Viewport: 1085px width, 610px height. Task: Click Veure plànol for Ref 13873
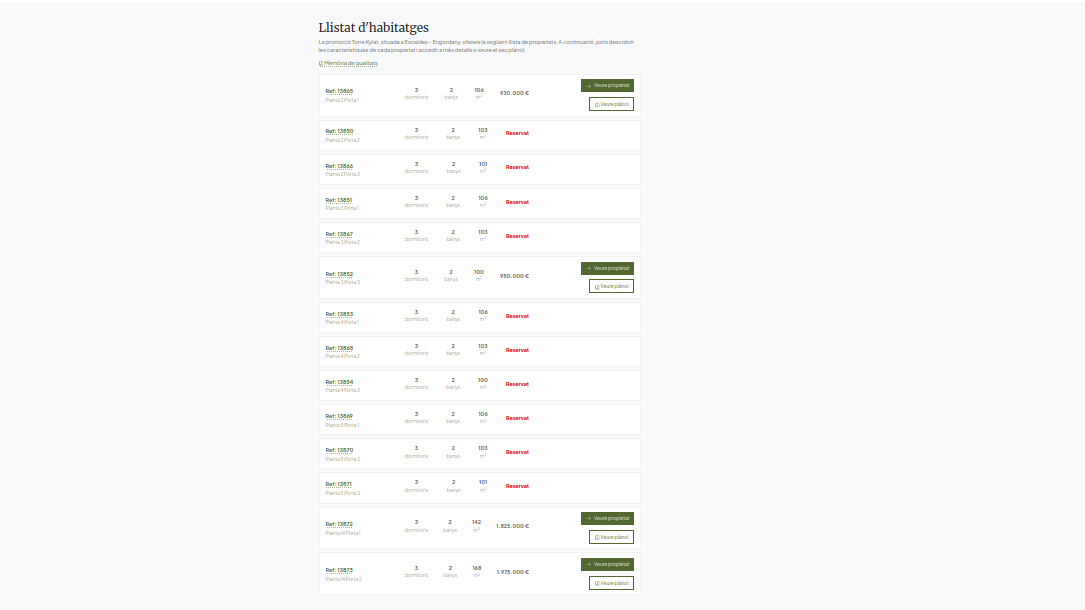(611, 583)
